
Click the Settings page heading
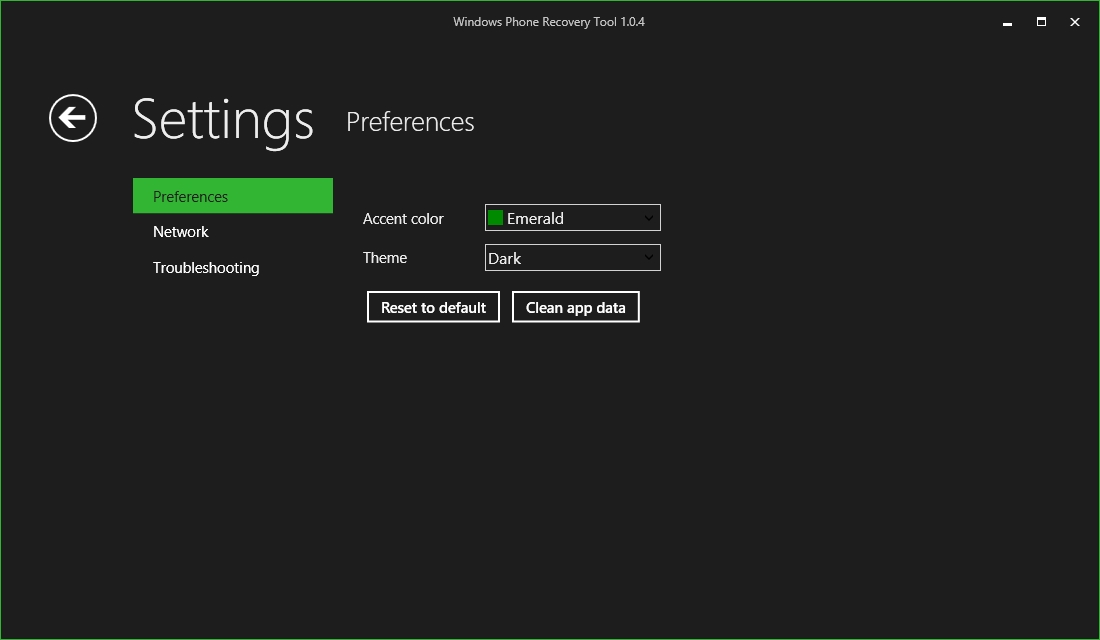(x=223, y=121)
